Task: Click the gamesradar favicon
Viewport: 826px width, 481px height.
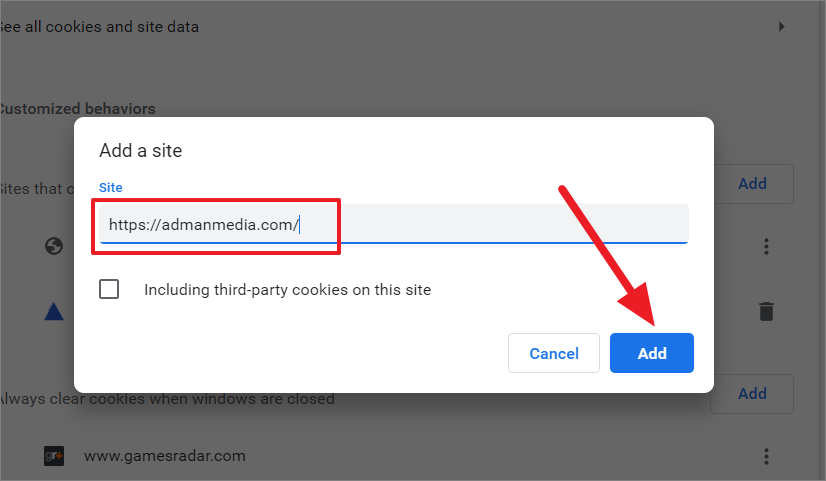Action: click(x=54, y=456)
